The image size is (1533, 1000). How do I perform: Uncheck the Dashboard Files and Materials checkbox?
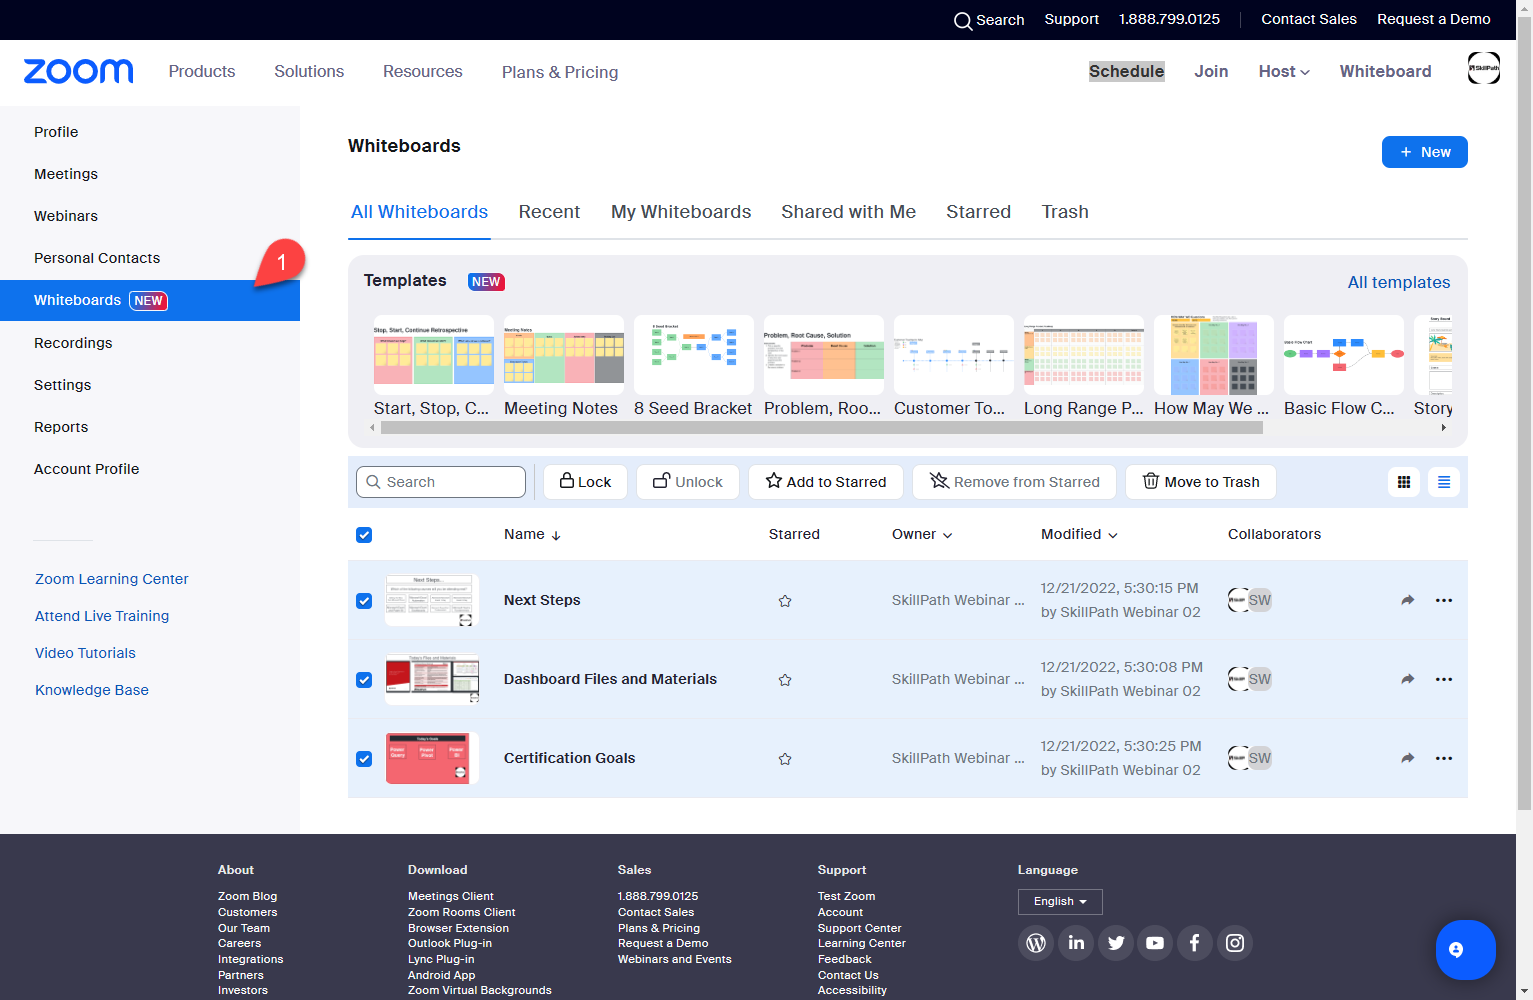(x=364, y=680)
